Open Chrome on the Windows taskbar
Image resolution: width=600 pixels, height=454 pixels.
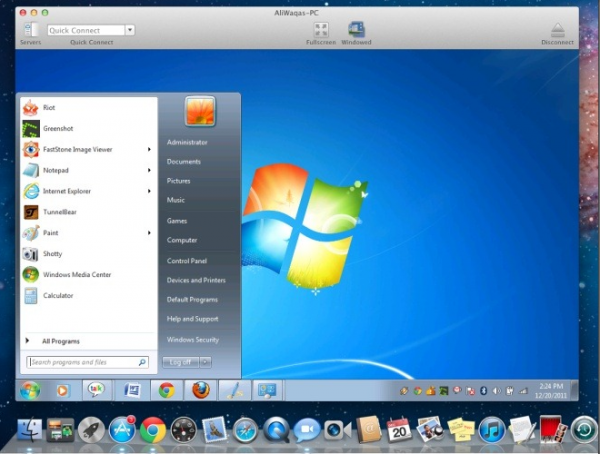[x=167, y=390]
